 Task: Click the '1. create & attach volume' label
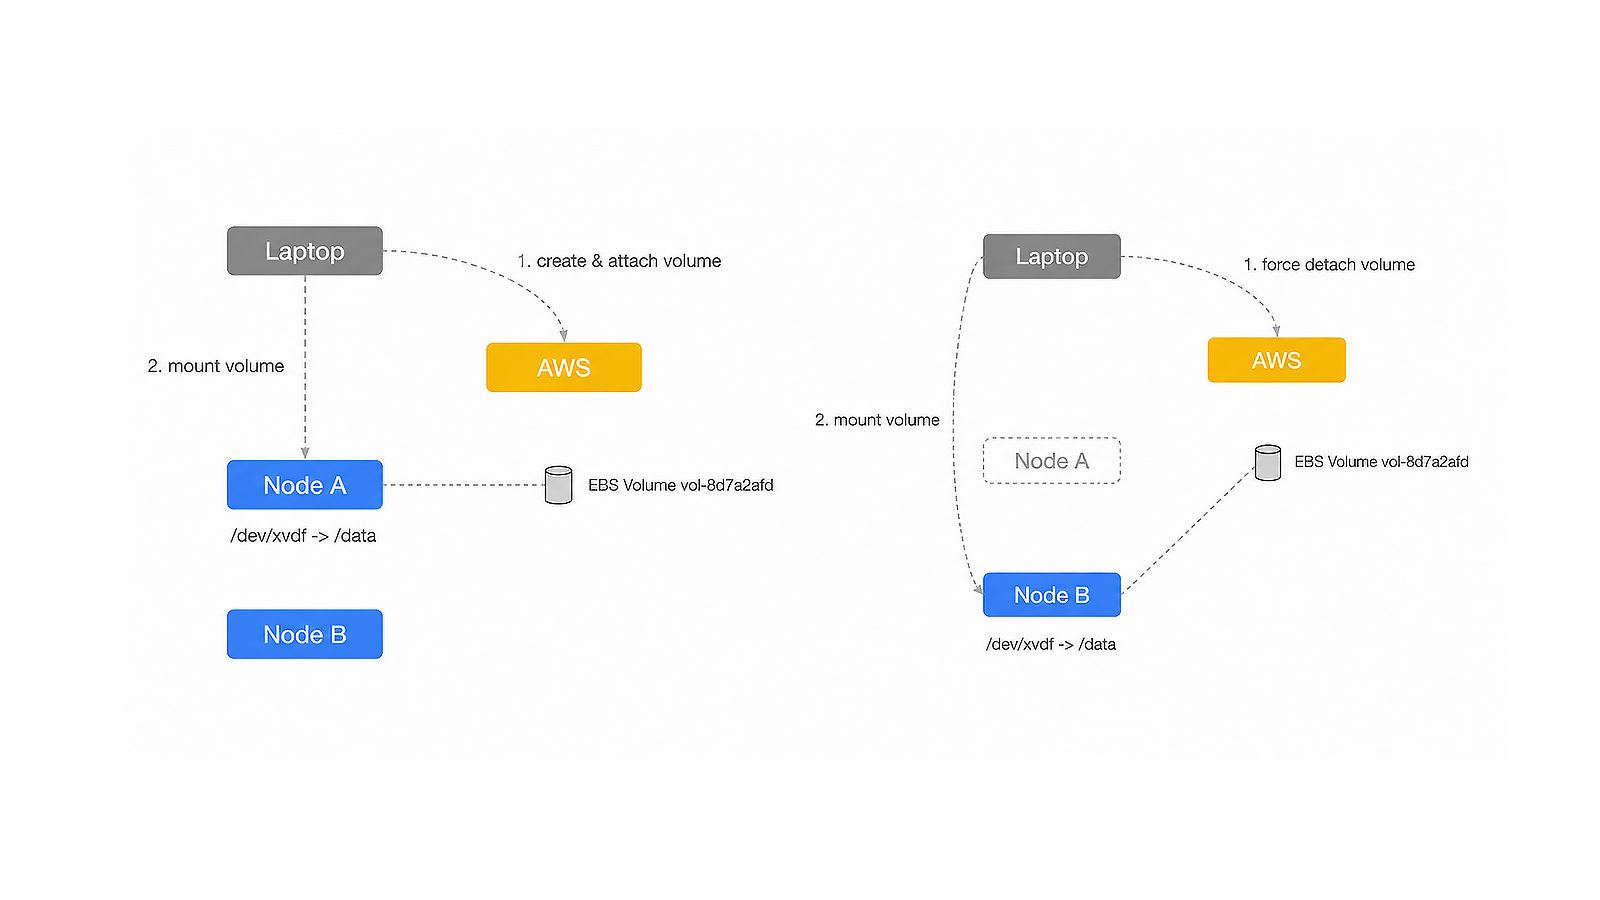coord(619,261)
